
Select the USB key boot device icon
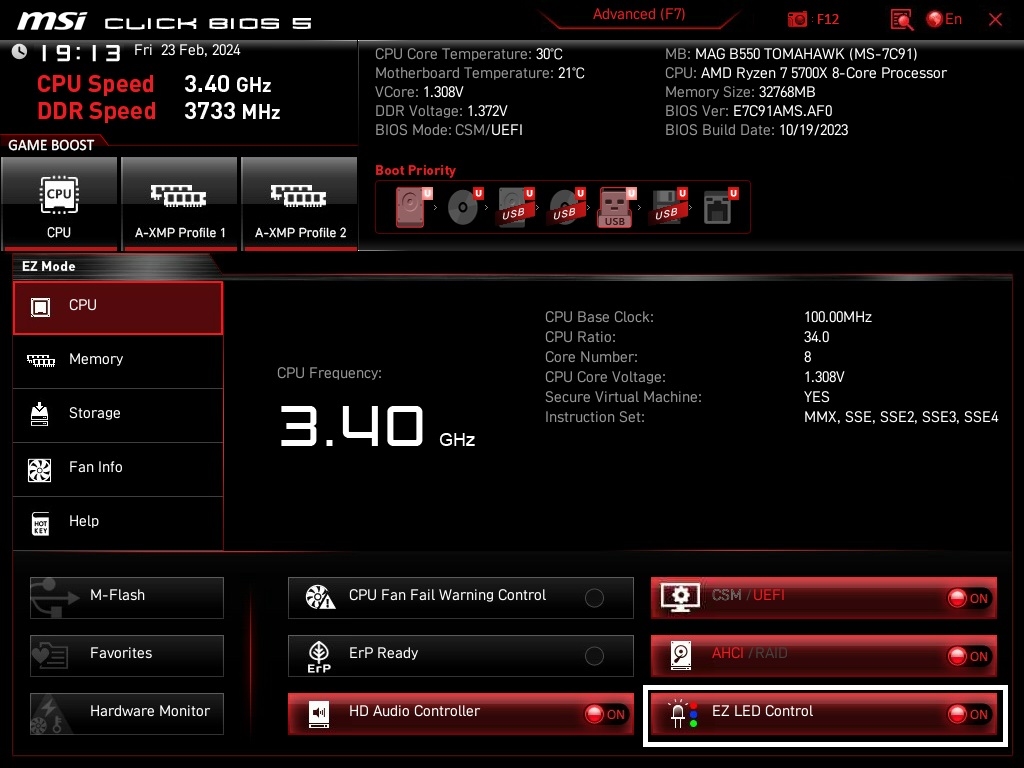pyautogui.click(x=616, y=208)
